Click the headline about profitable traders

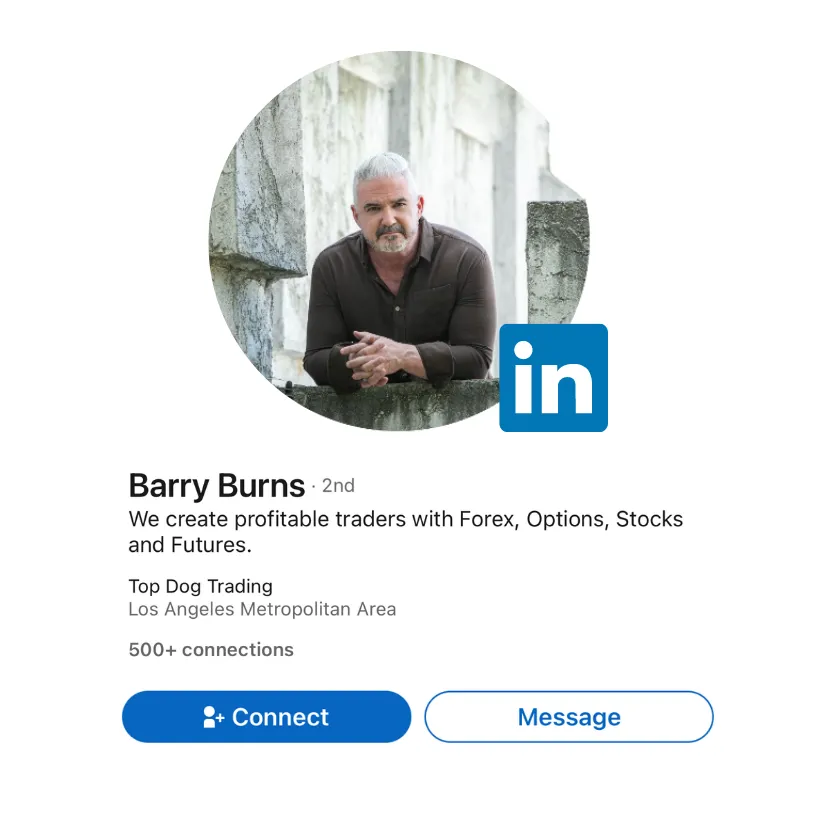point(405,532)
